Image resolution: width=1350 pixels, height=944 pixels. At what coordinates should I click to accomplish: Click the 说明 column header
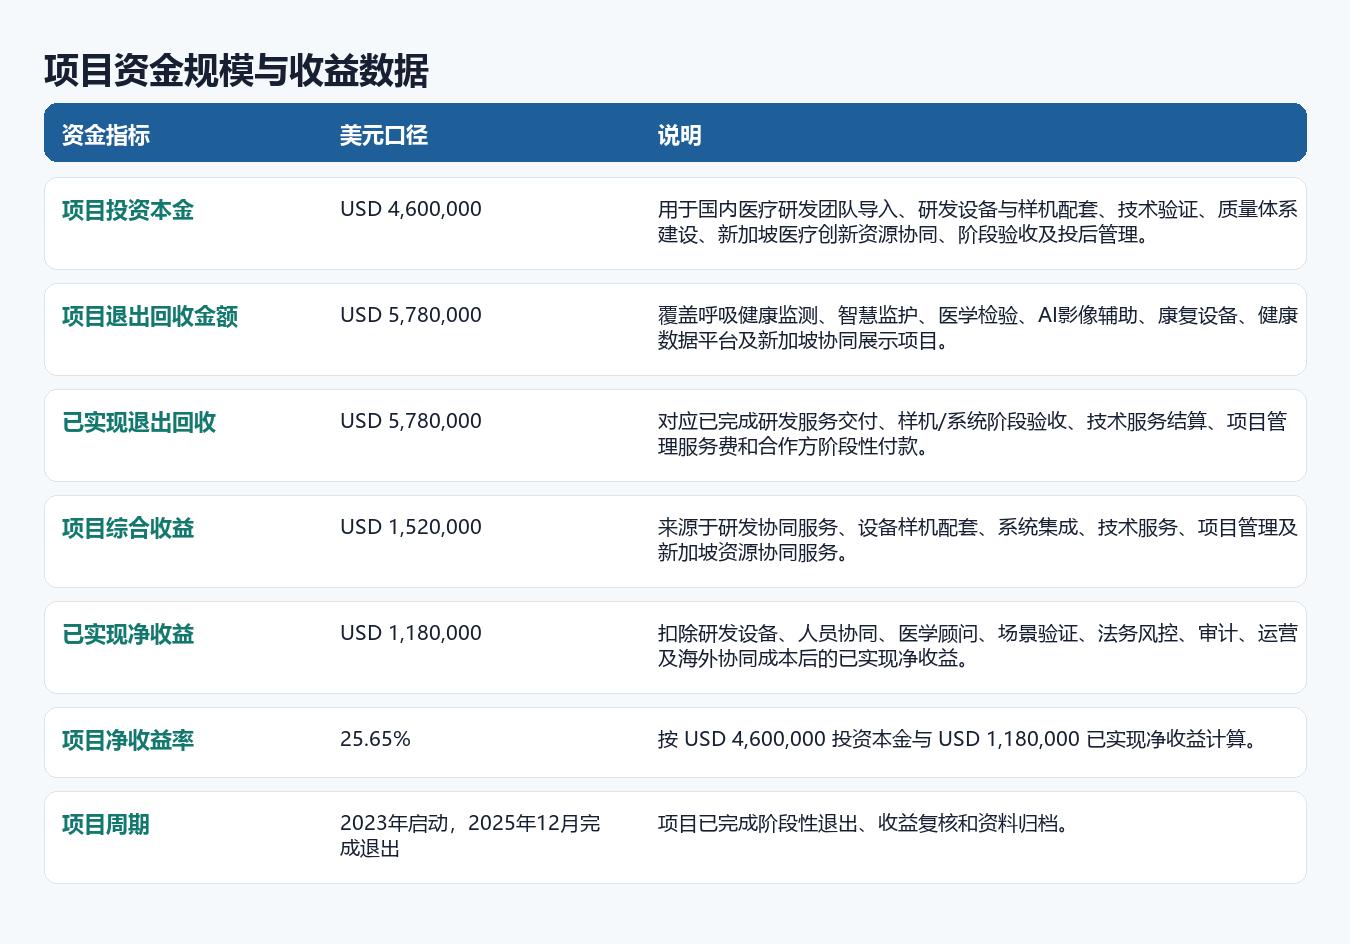pos(680,135)
